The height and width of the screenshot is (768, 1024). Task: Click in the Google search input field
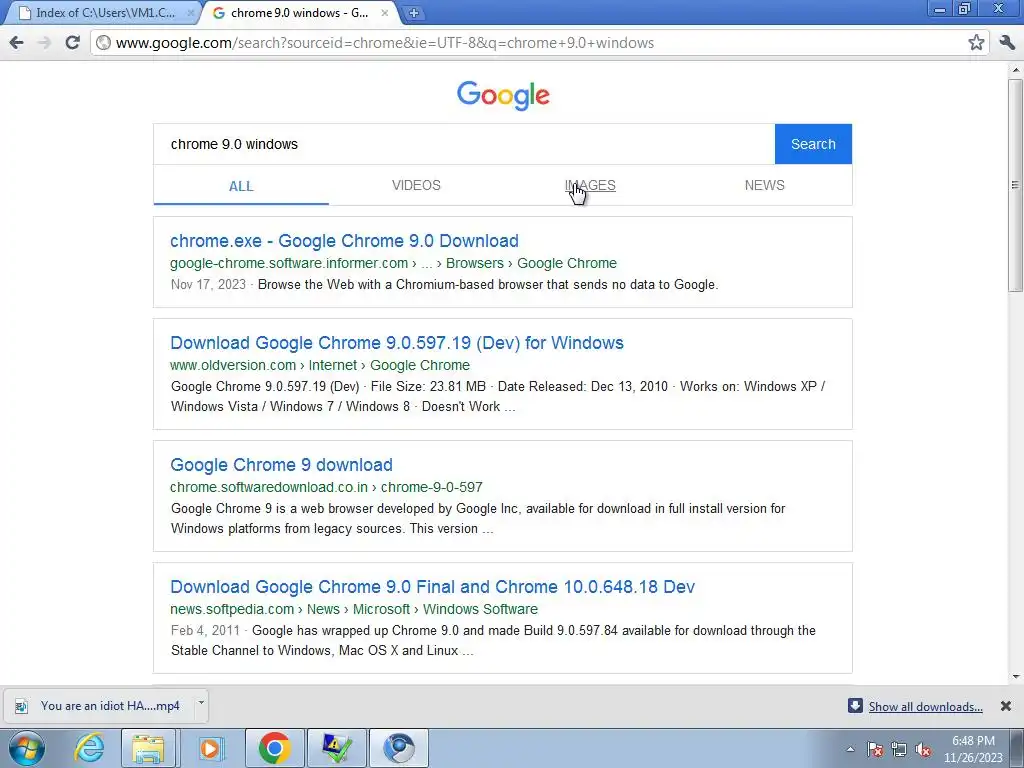[x=464, y=144]
